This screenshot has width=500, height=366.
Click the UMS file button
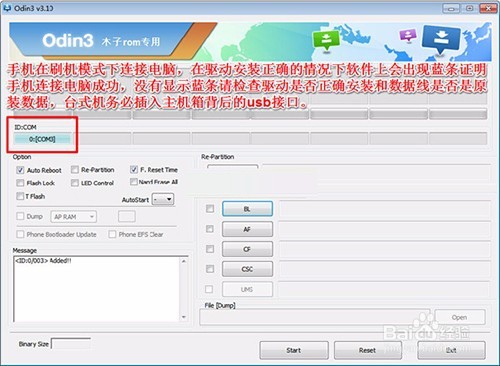click(247, 289)
